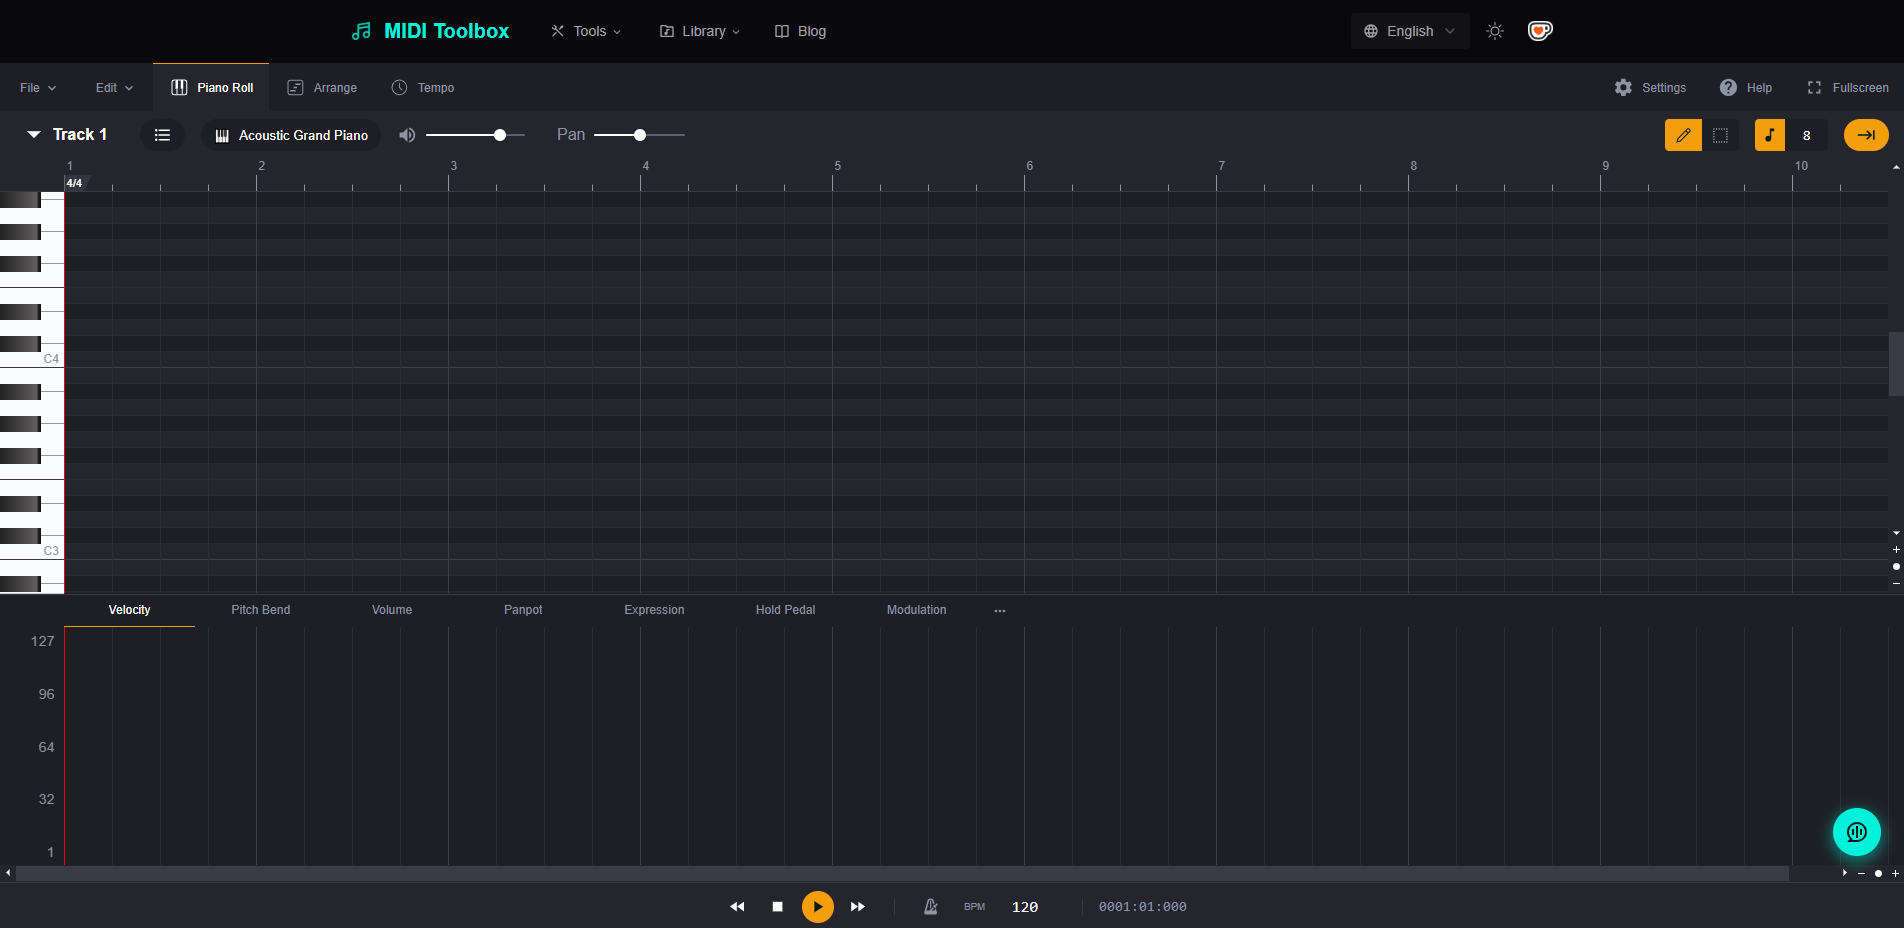Select the Pitch Bend controller tab

[x=260, y=610]
